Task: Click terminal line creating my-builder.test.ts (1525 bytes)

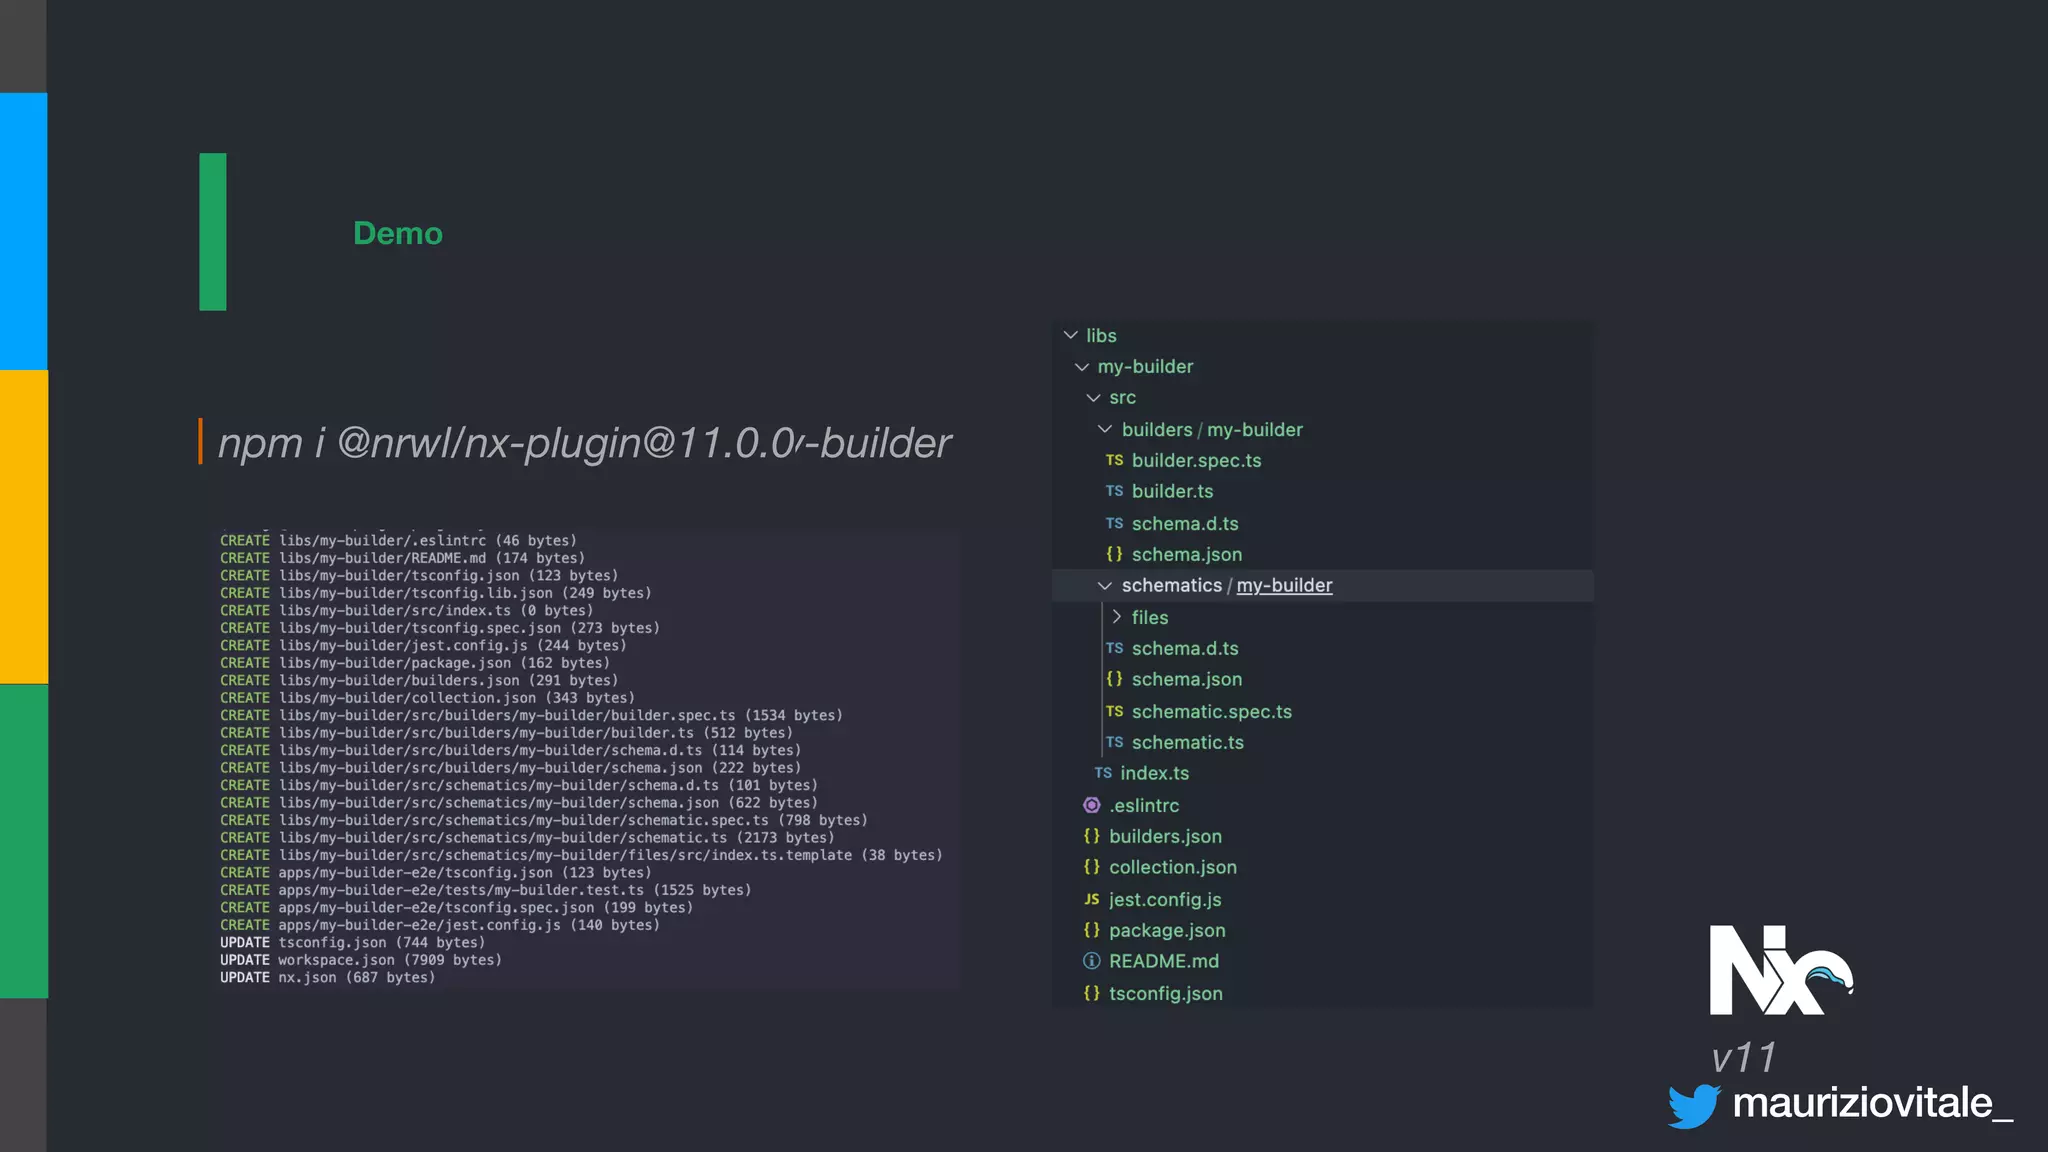Action: pyautogui.click(x=485, y=890)
